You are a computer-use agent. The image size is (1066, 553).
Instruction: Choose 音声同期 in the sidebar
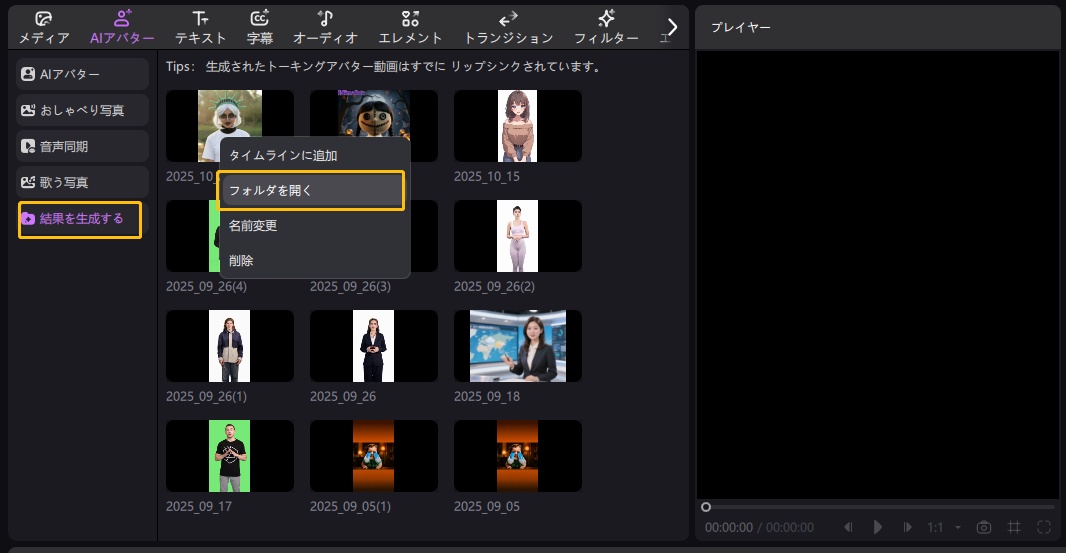click(83, 146)
